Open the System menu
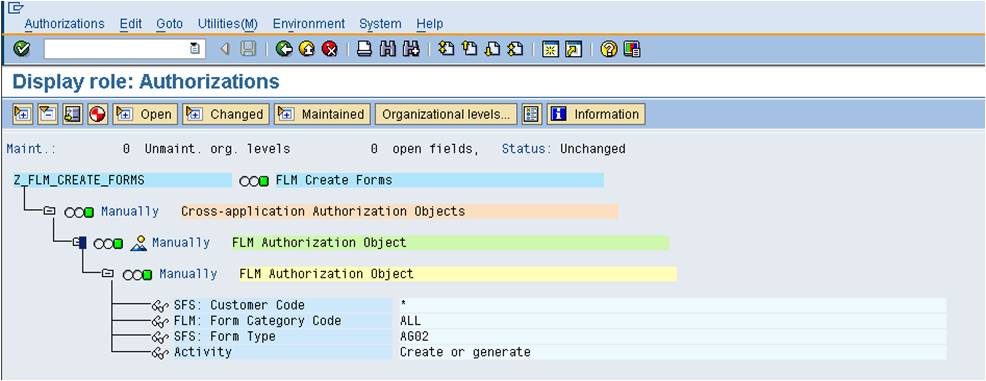Screen dimensions: 986x381 (x=380, y=24)
